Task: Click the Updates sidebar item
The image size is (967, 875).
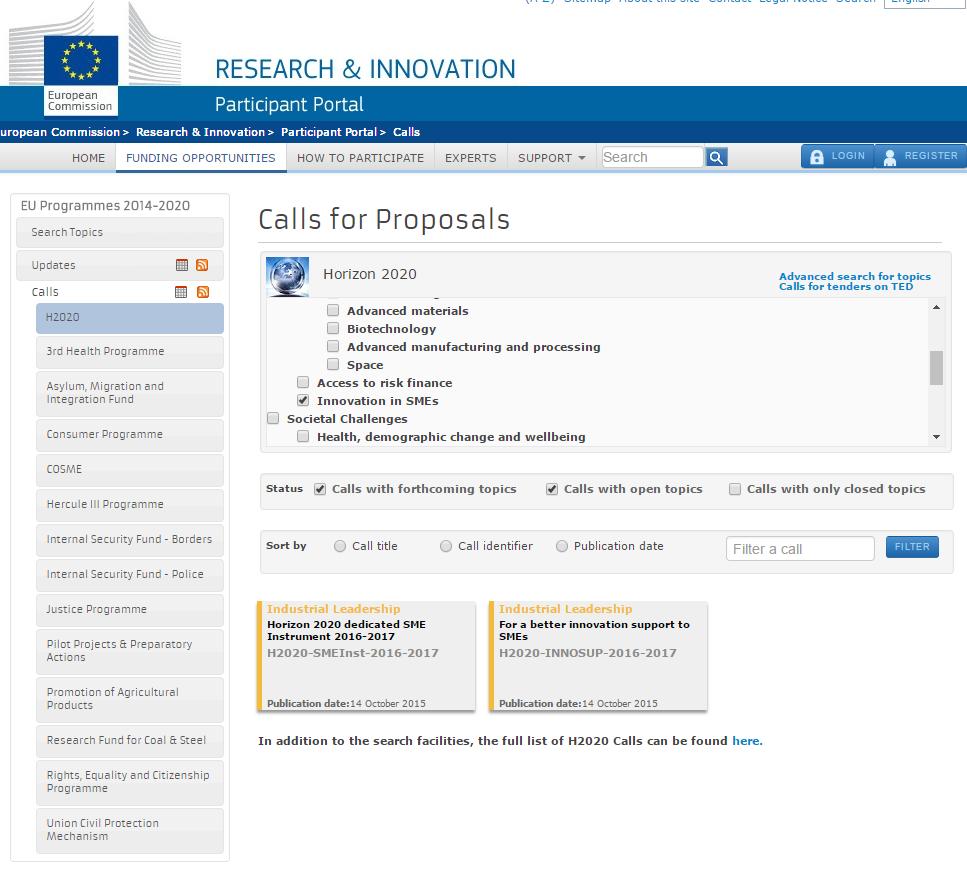Action: pyautogui.click(x=120, y=265)
